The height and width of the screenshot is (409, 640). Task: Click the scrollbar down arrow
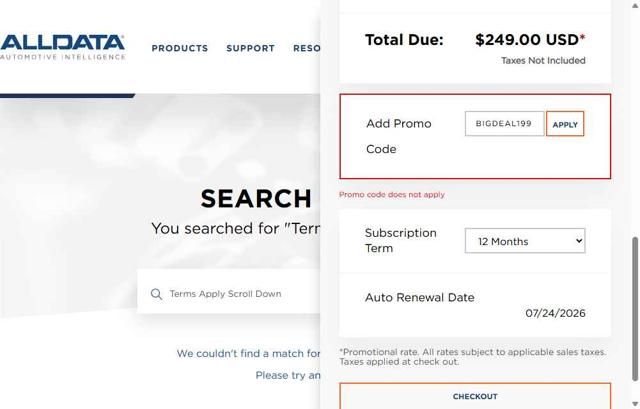click(x=634, y=403)
